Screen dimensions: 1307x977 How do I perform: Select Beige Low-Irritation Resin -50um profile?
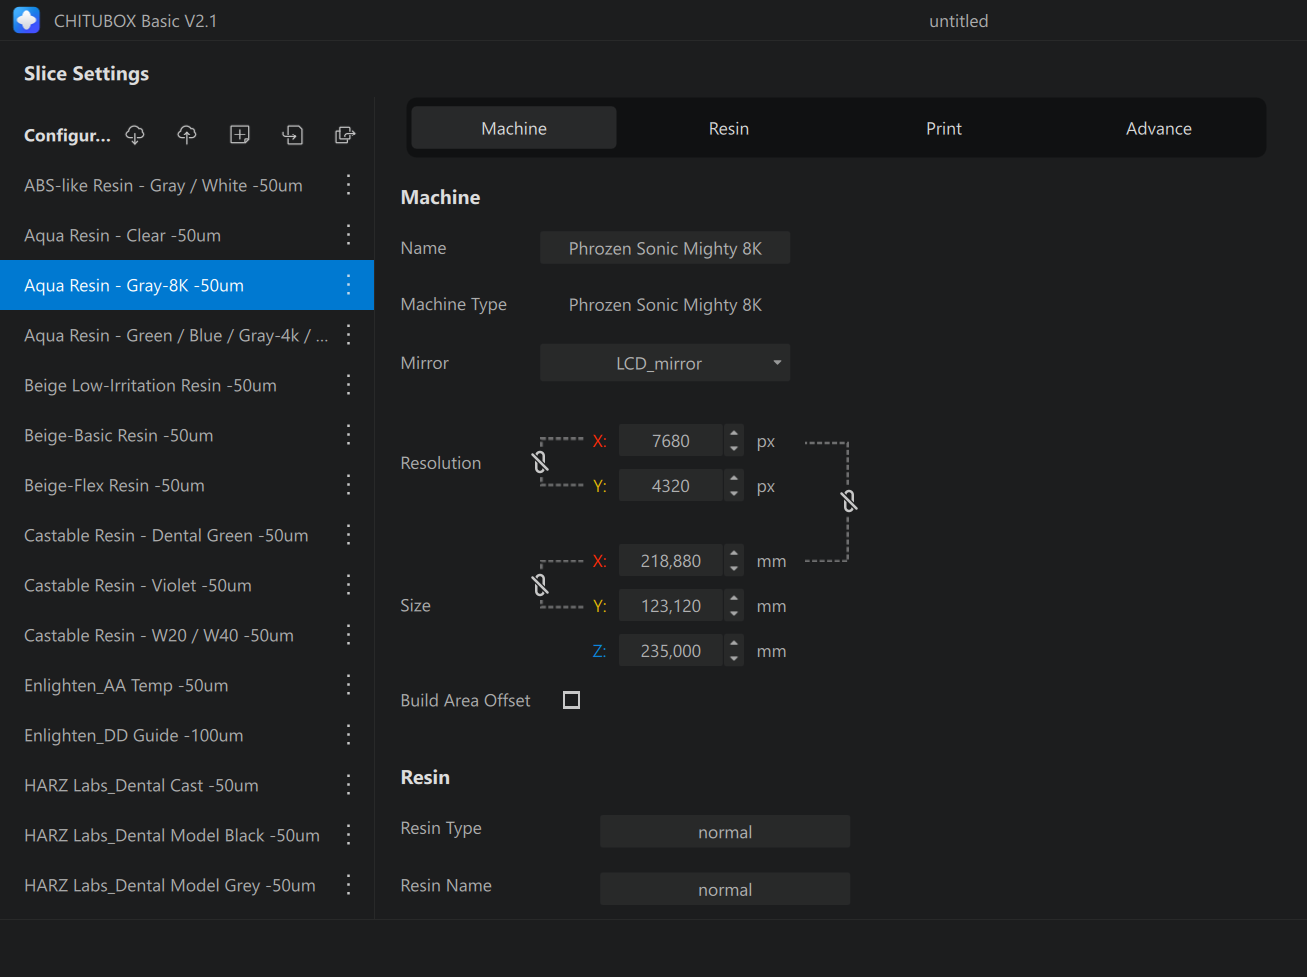(x=187, y=385)
